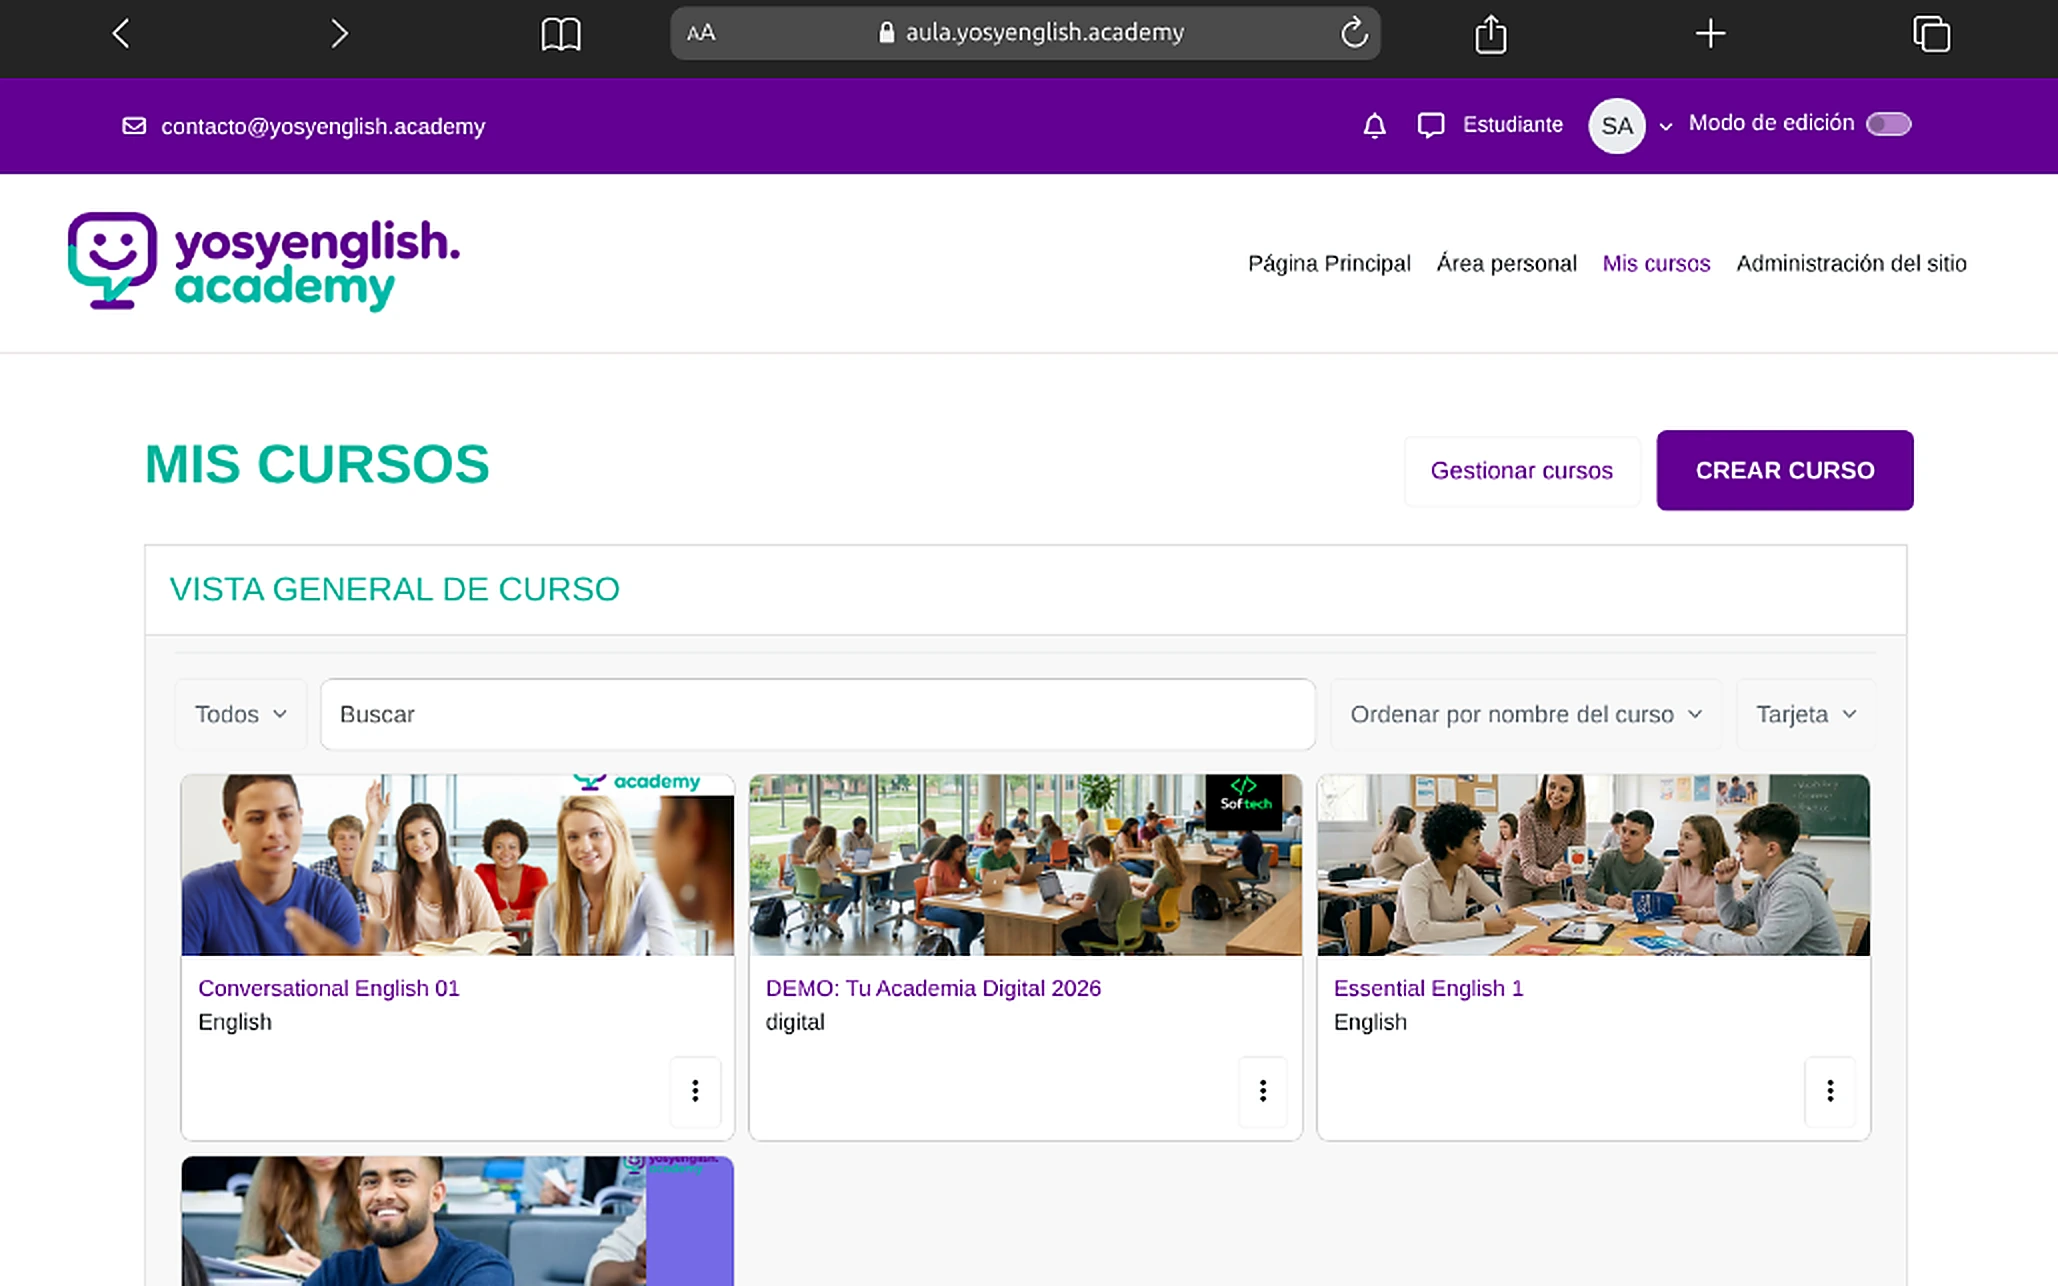2058x1286 pixels.
Task: Click the yosyenglish academy logo
Action: coord(264,262)
